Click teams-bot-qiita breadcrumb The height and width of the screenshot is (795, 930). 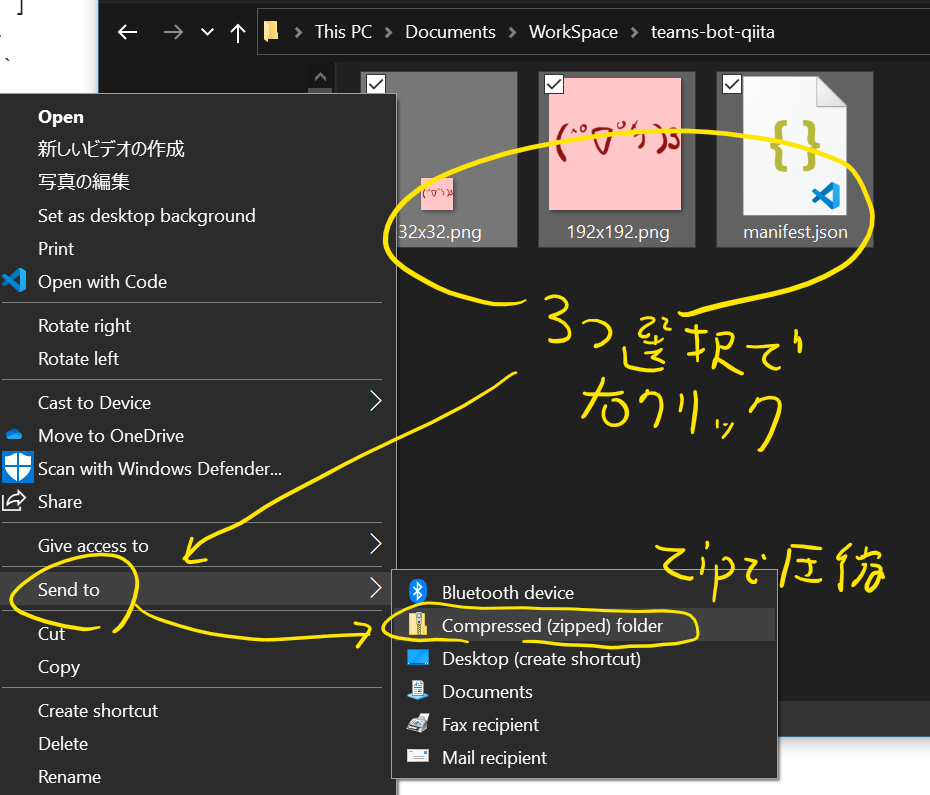click(x=712, y=31)
